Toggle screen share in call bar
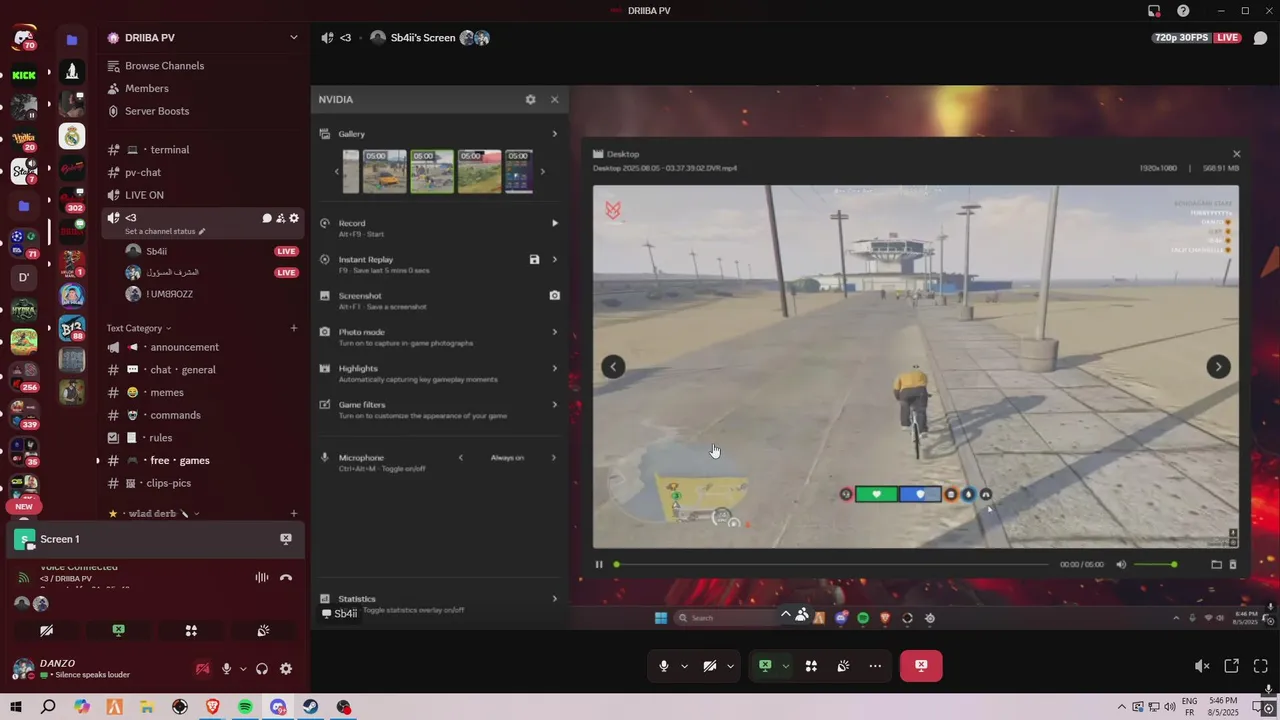Viewport: 1280px width, 720px height. click(x=765, y=666)
